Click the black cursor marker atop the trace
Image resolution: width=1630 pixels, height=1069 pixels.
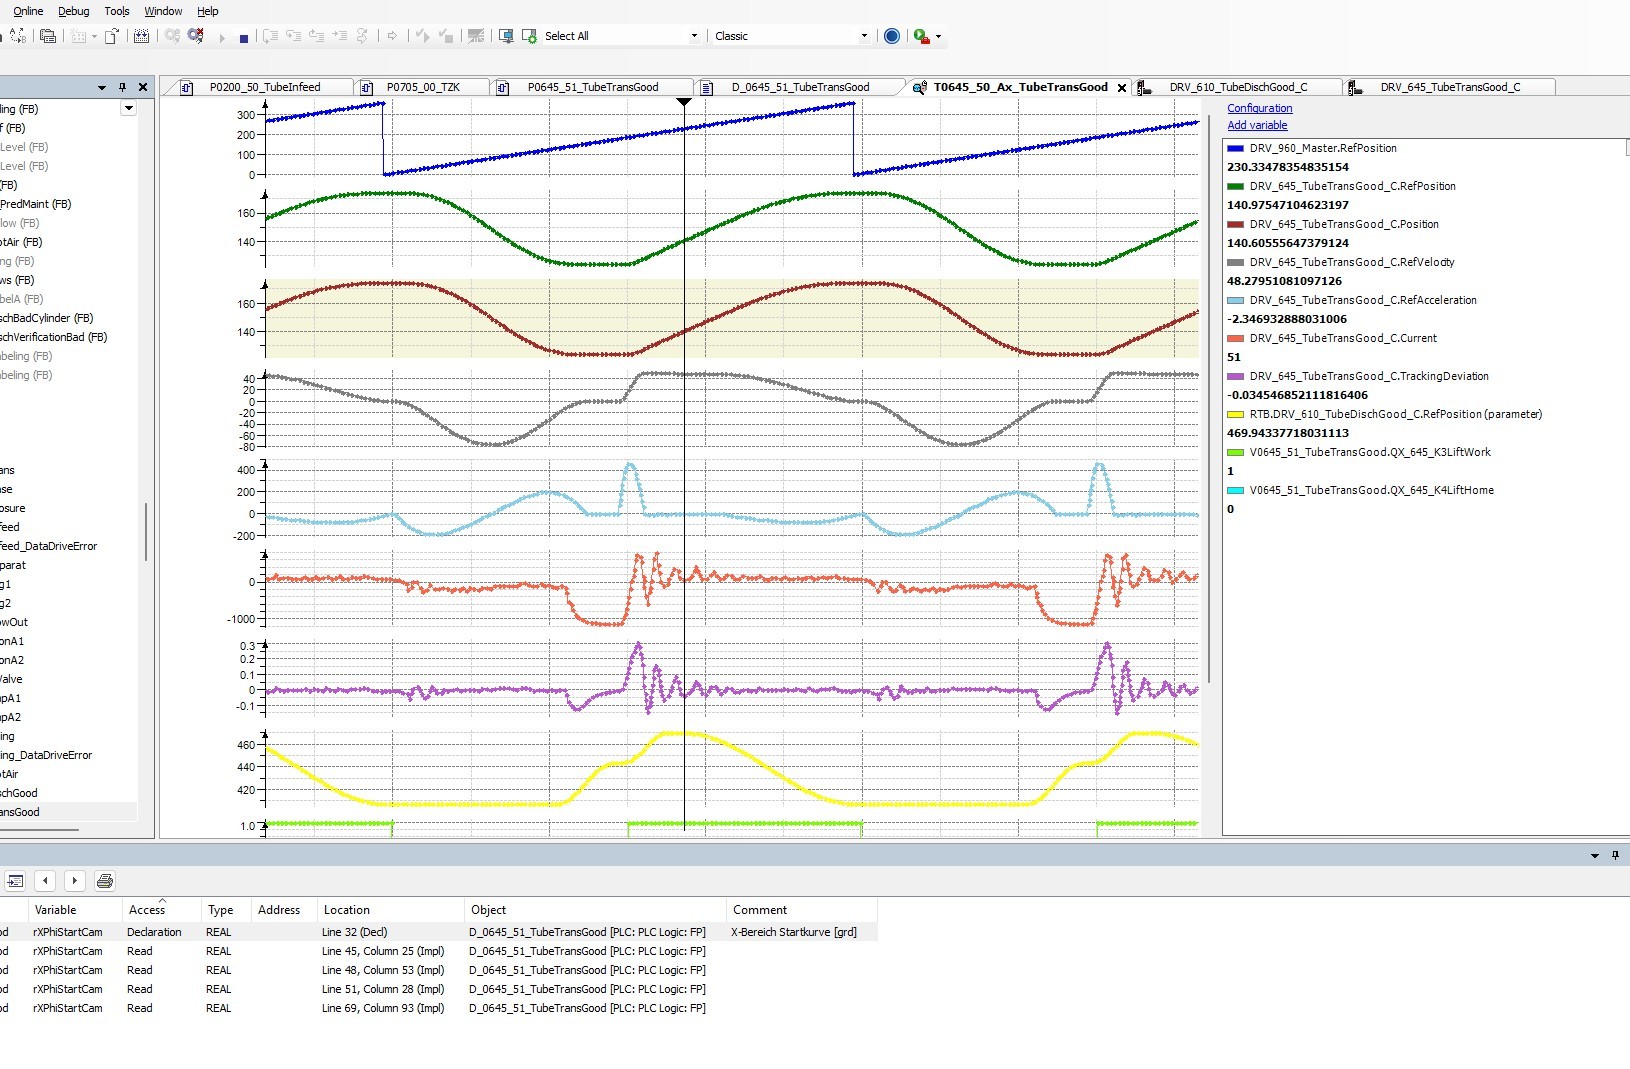684,102
